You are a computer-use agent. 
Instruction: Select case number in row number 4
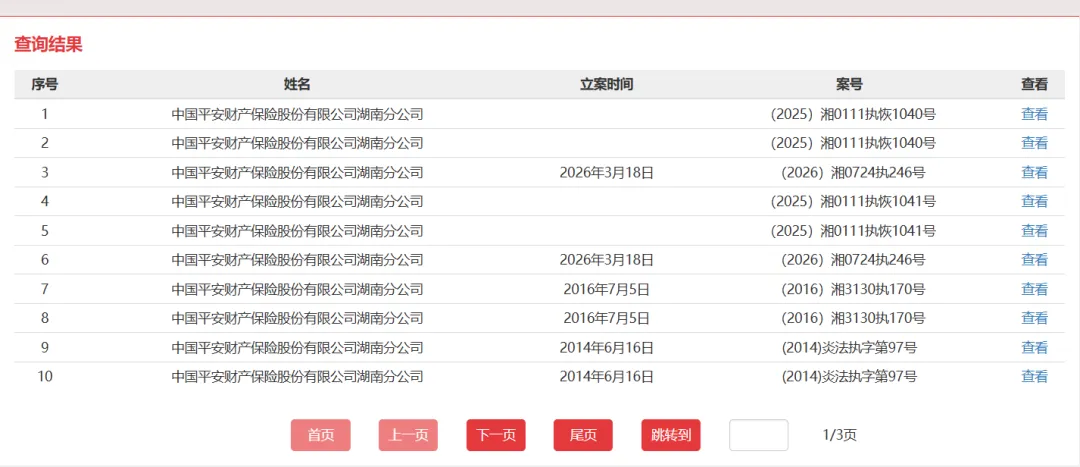tap(853, 202)
